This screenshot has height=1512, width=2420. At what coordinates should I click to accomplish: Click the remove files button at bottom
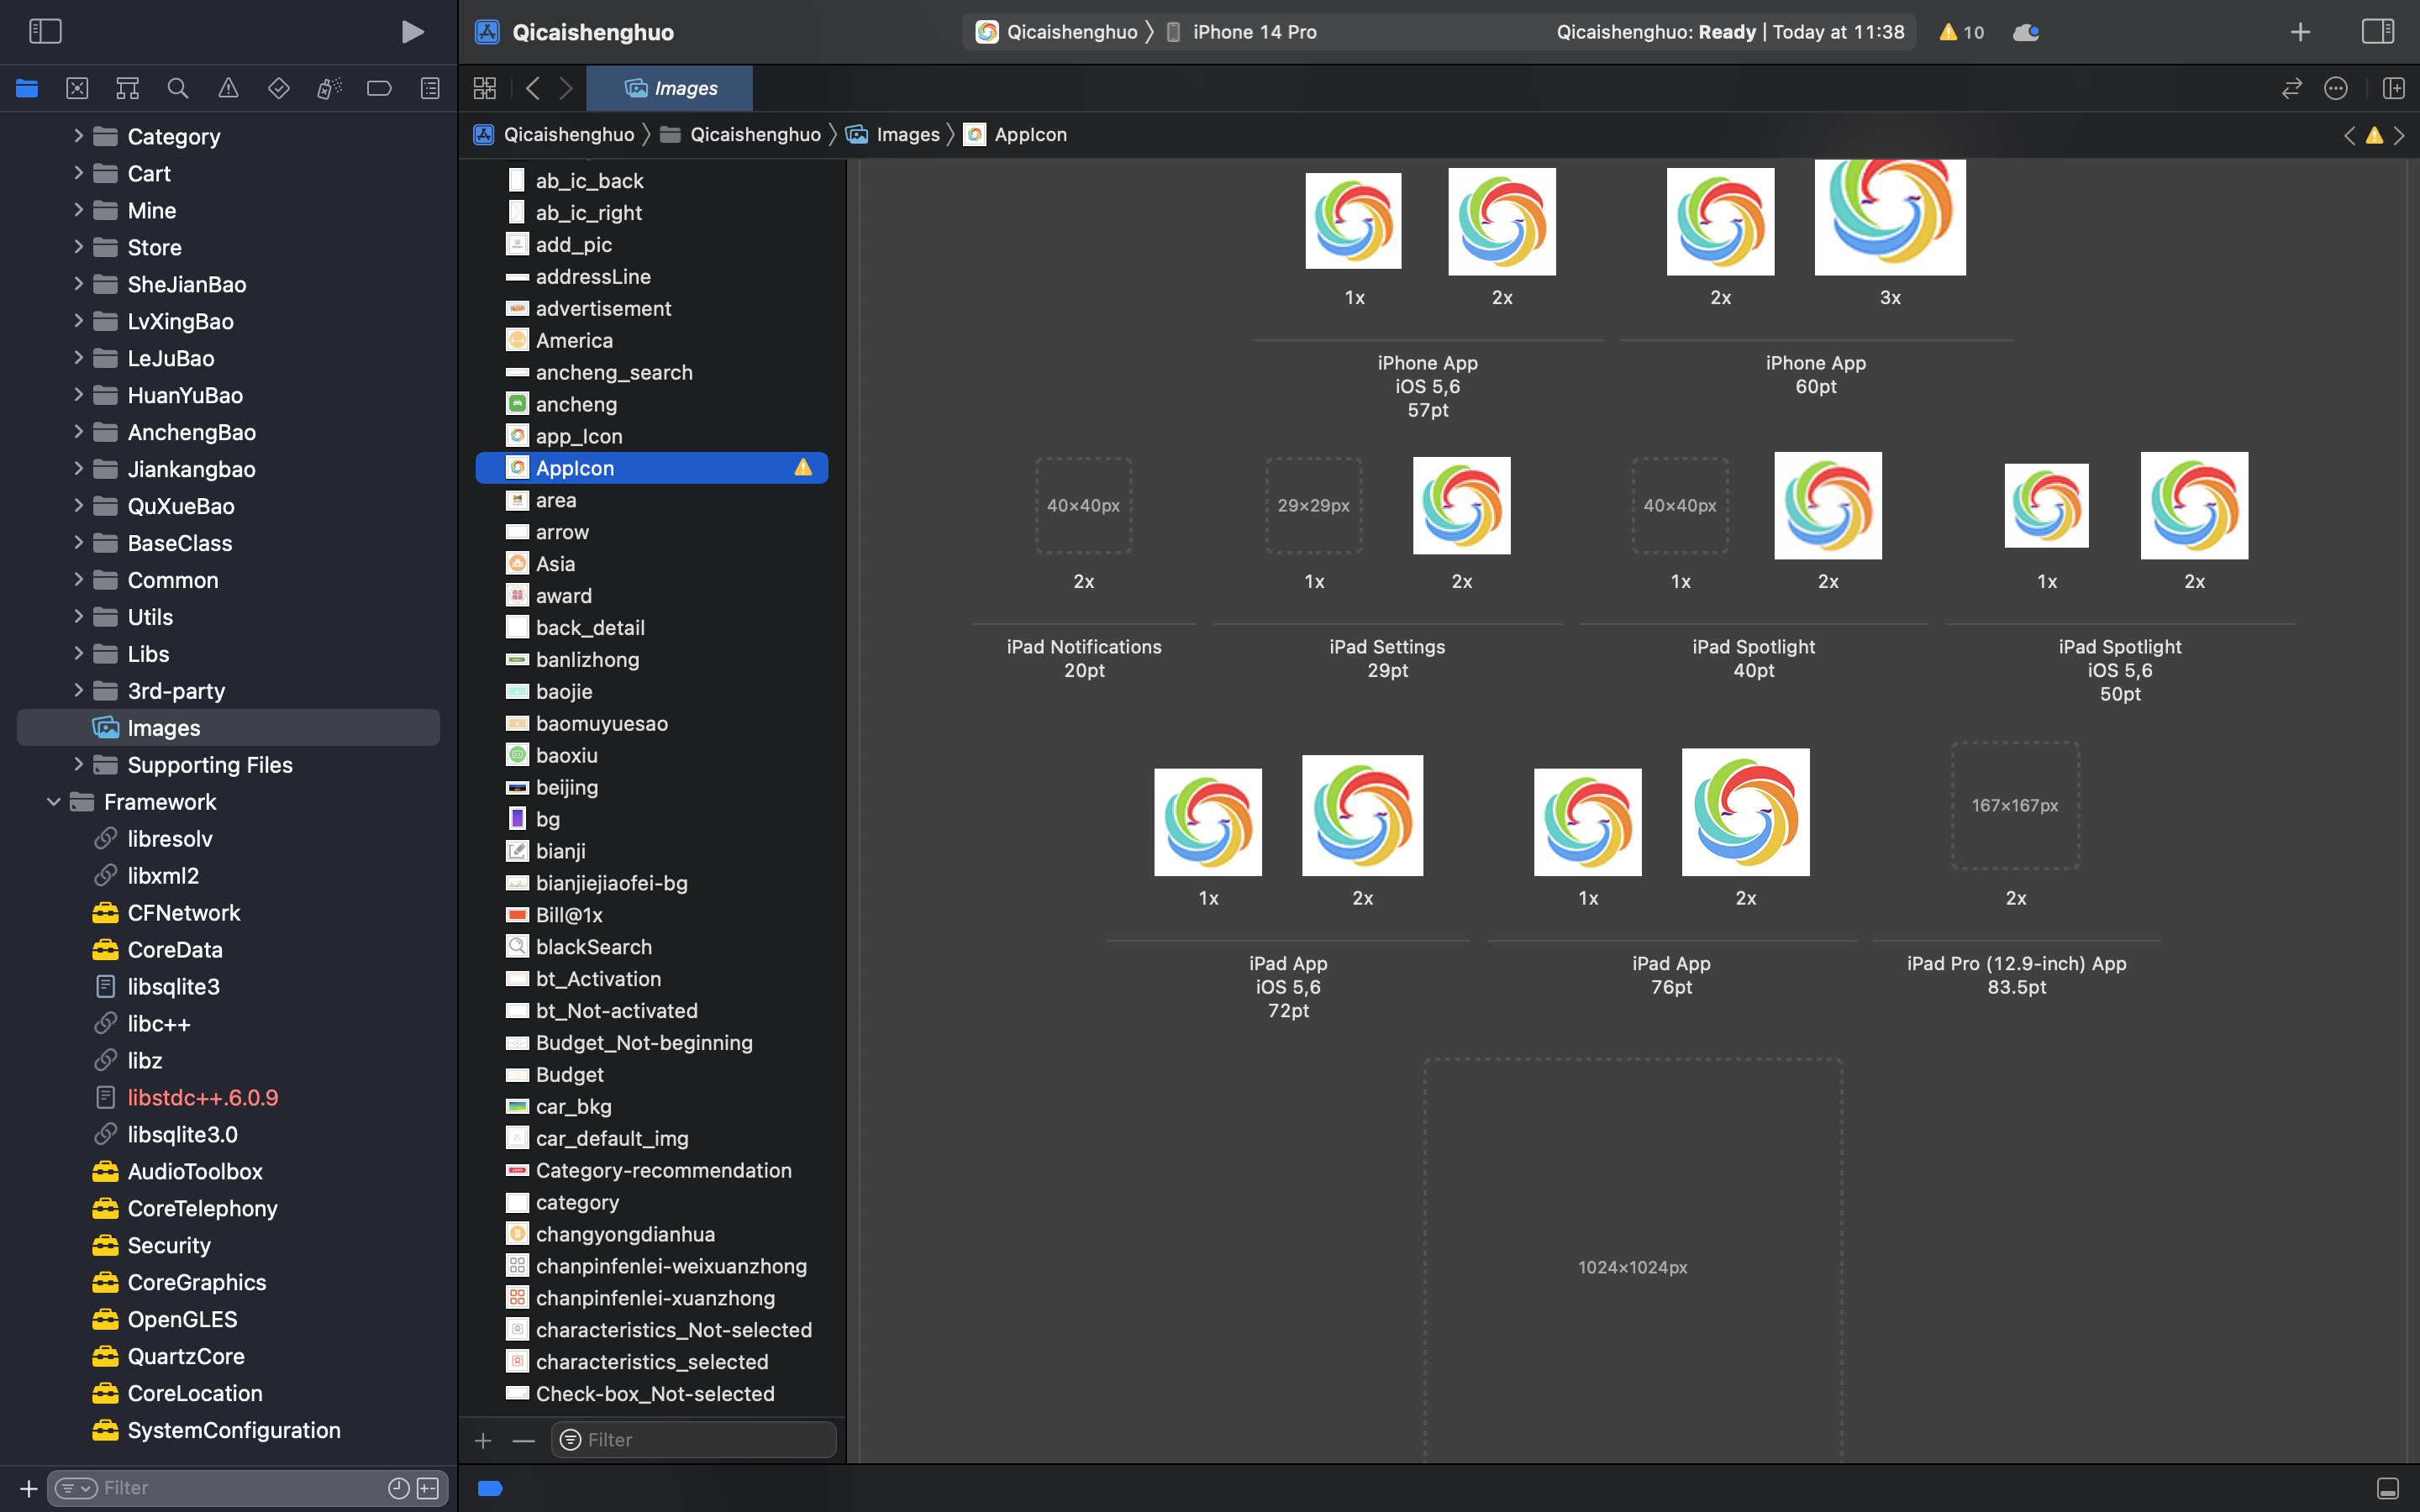click(523, 1441)
